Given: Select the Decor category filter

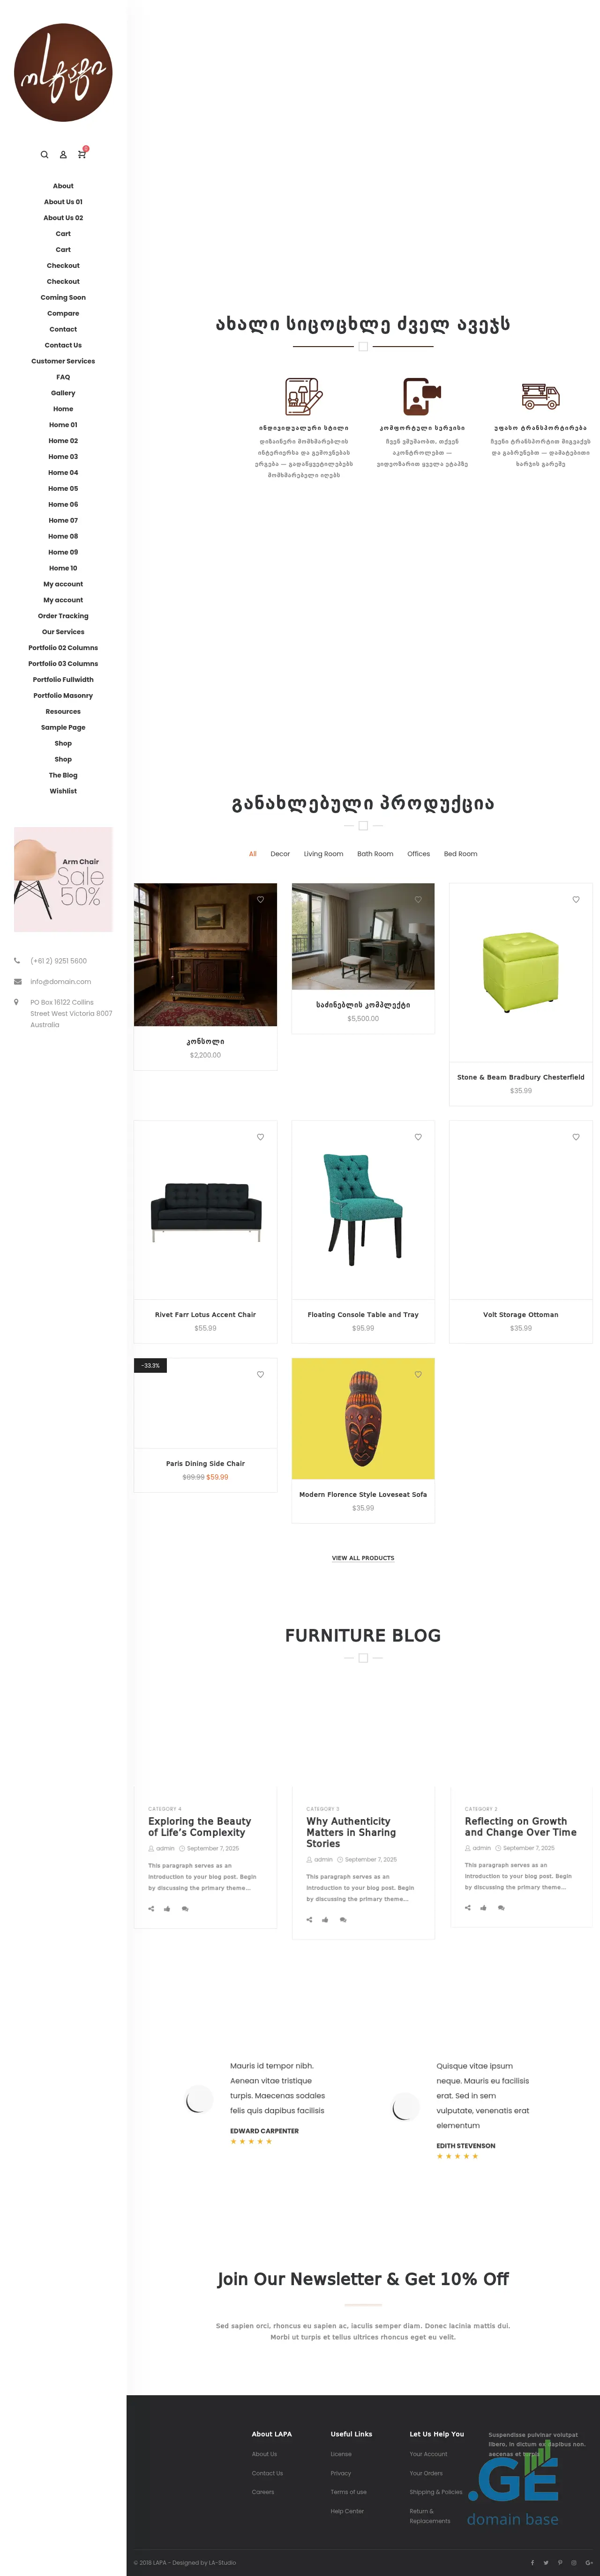Looking at the screenshot, I should (x=280, y=854).
